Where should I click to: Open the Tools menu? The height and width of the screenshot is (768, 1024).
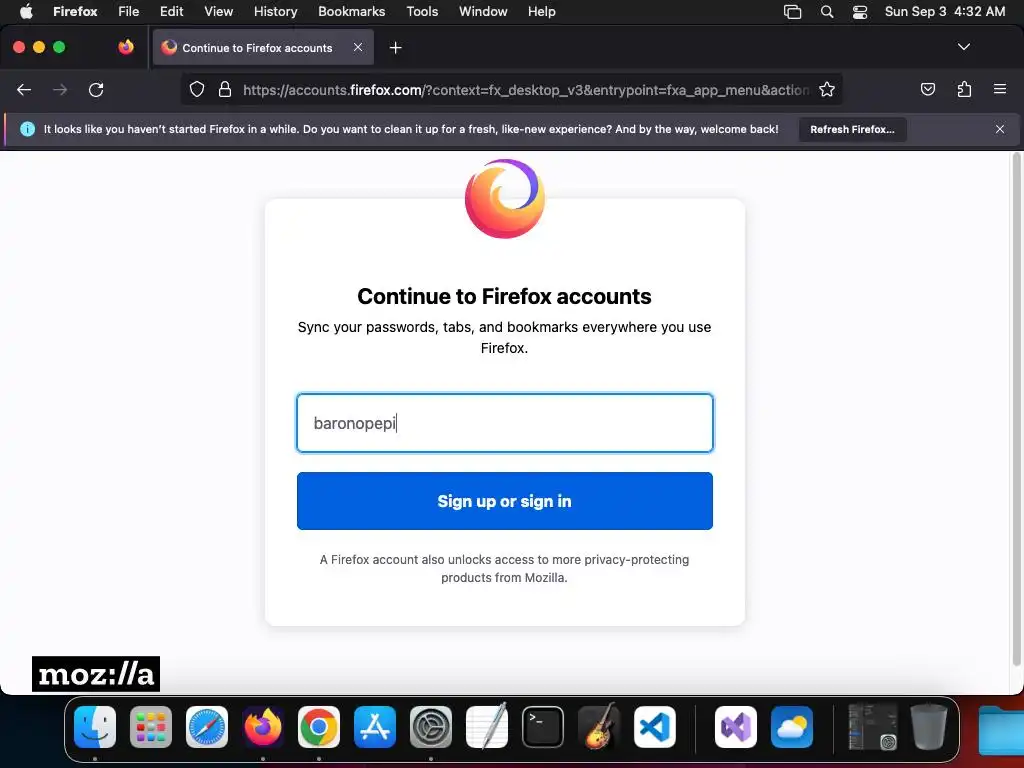click(422, 11)
